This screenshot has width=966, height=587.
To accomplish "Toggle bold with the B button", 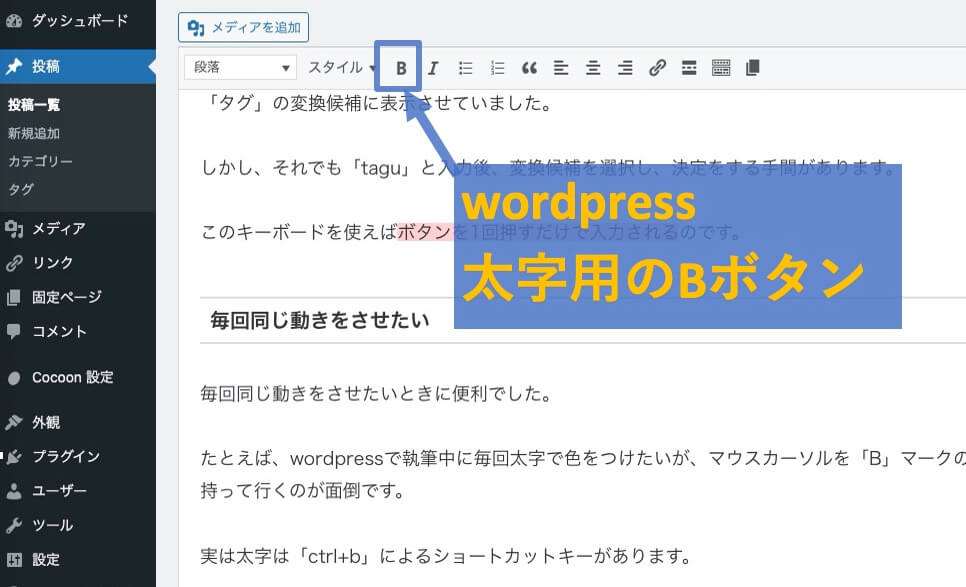I will (x=401, y=68).
